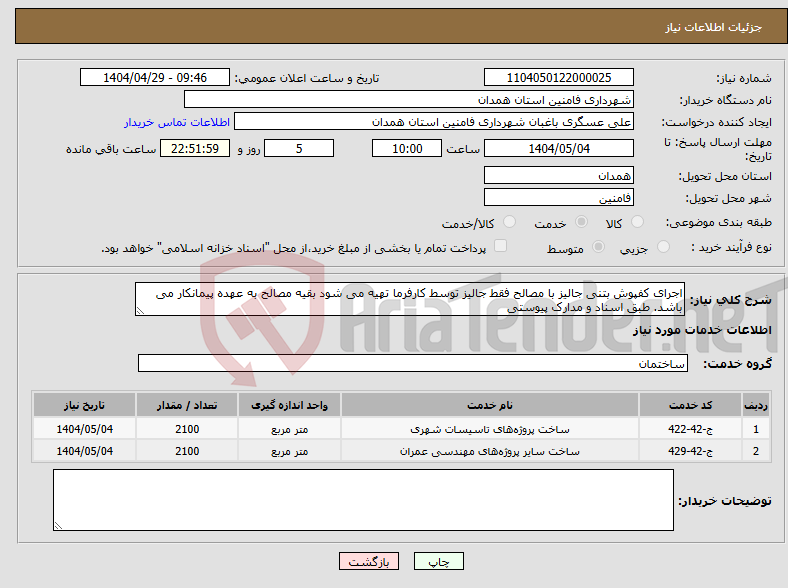Click the نام خدمت column header
This screenshot has width=788, height=588.
click(490, 405)
